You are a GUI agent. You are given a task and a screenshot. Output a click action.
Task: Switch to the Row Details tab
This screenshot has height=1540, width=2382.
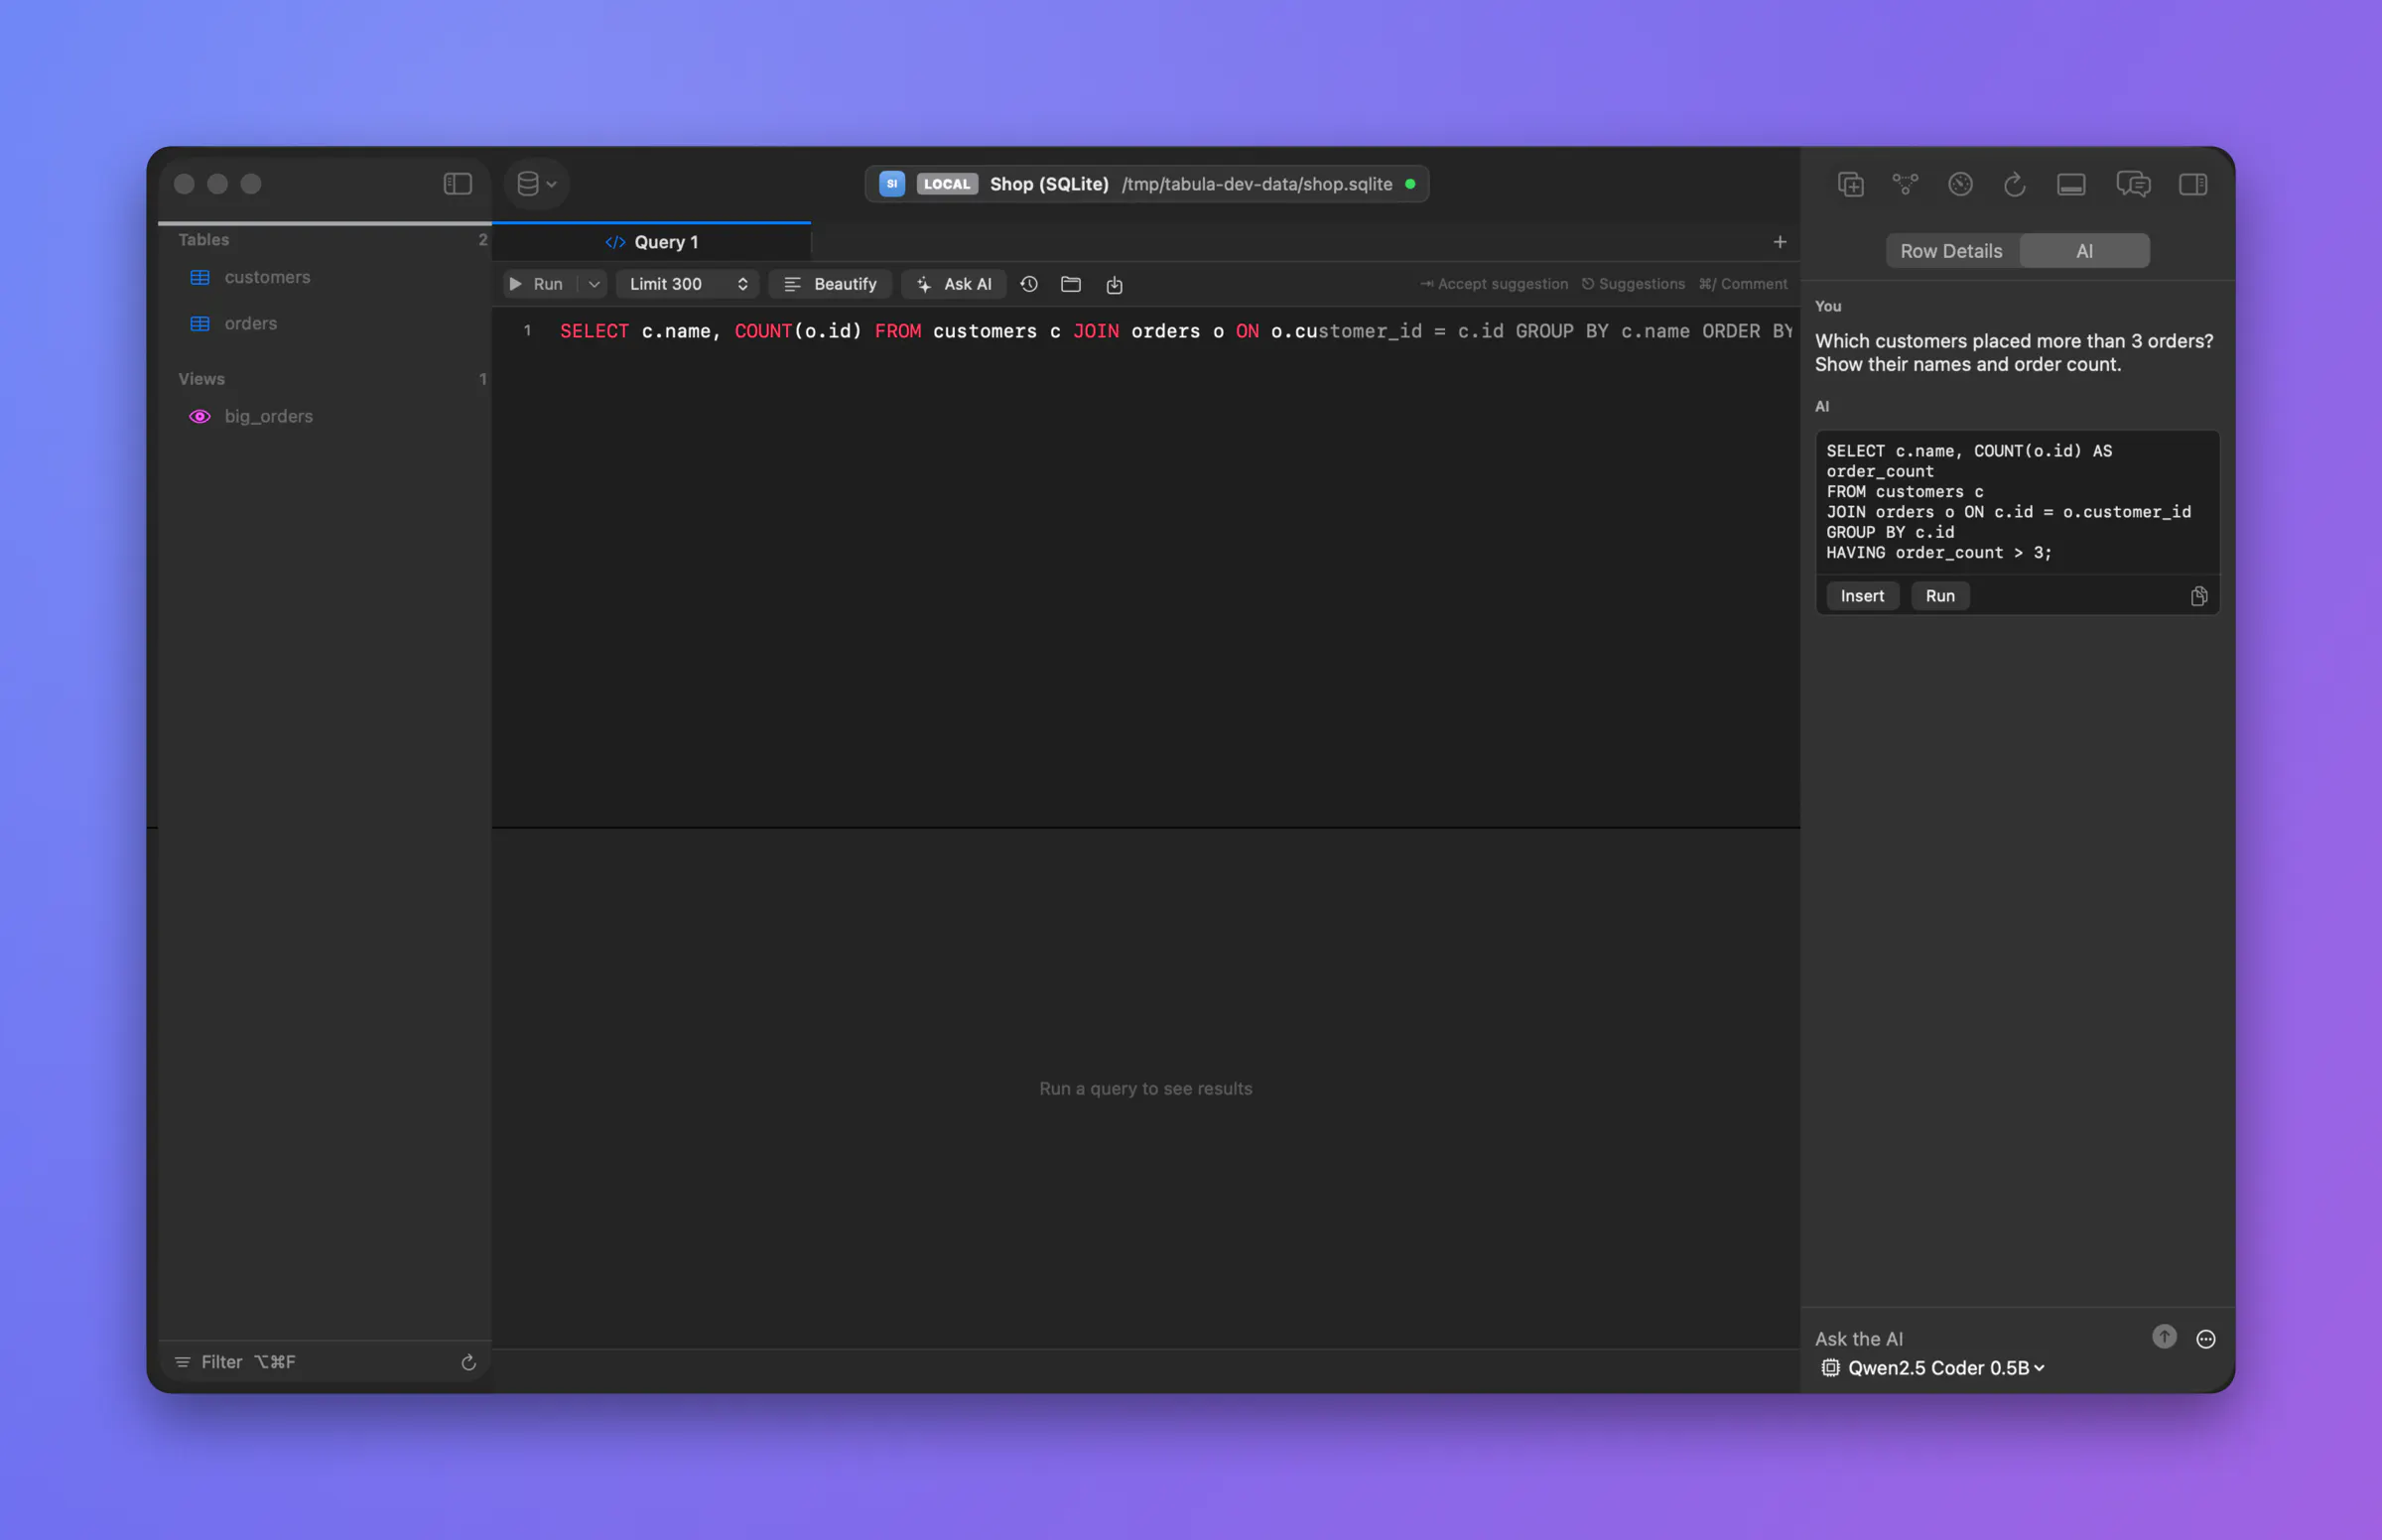pyautogui.click(x=1951, y=251)
